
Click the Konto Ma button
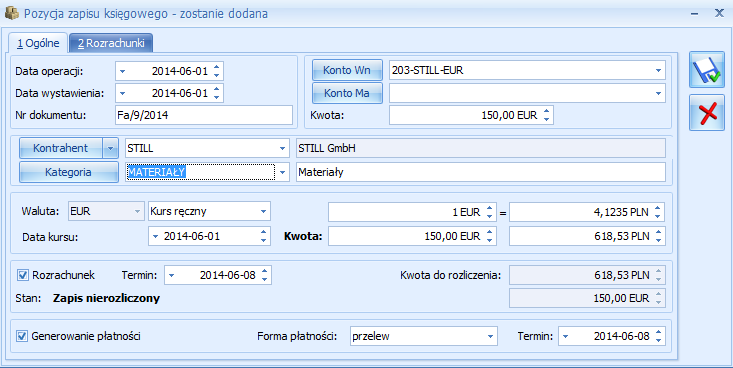(x=347, y=93)
